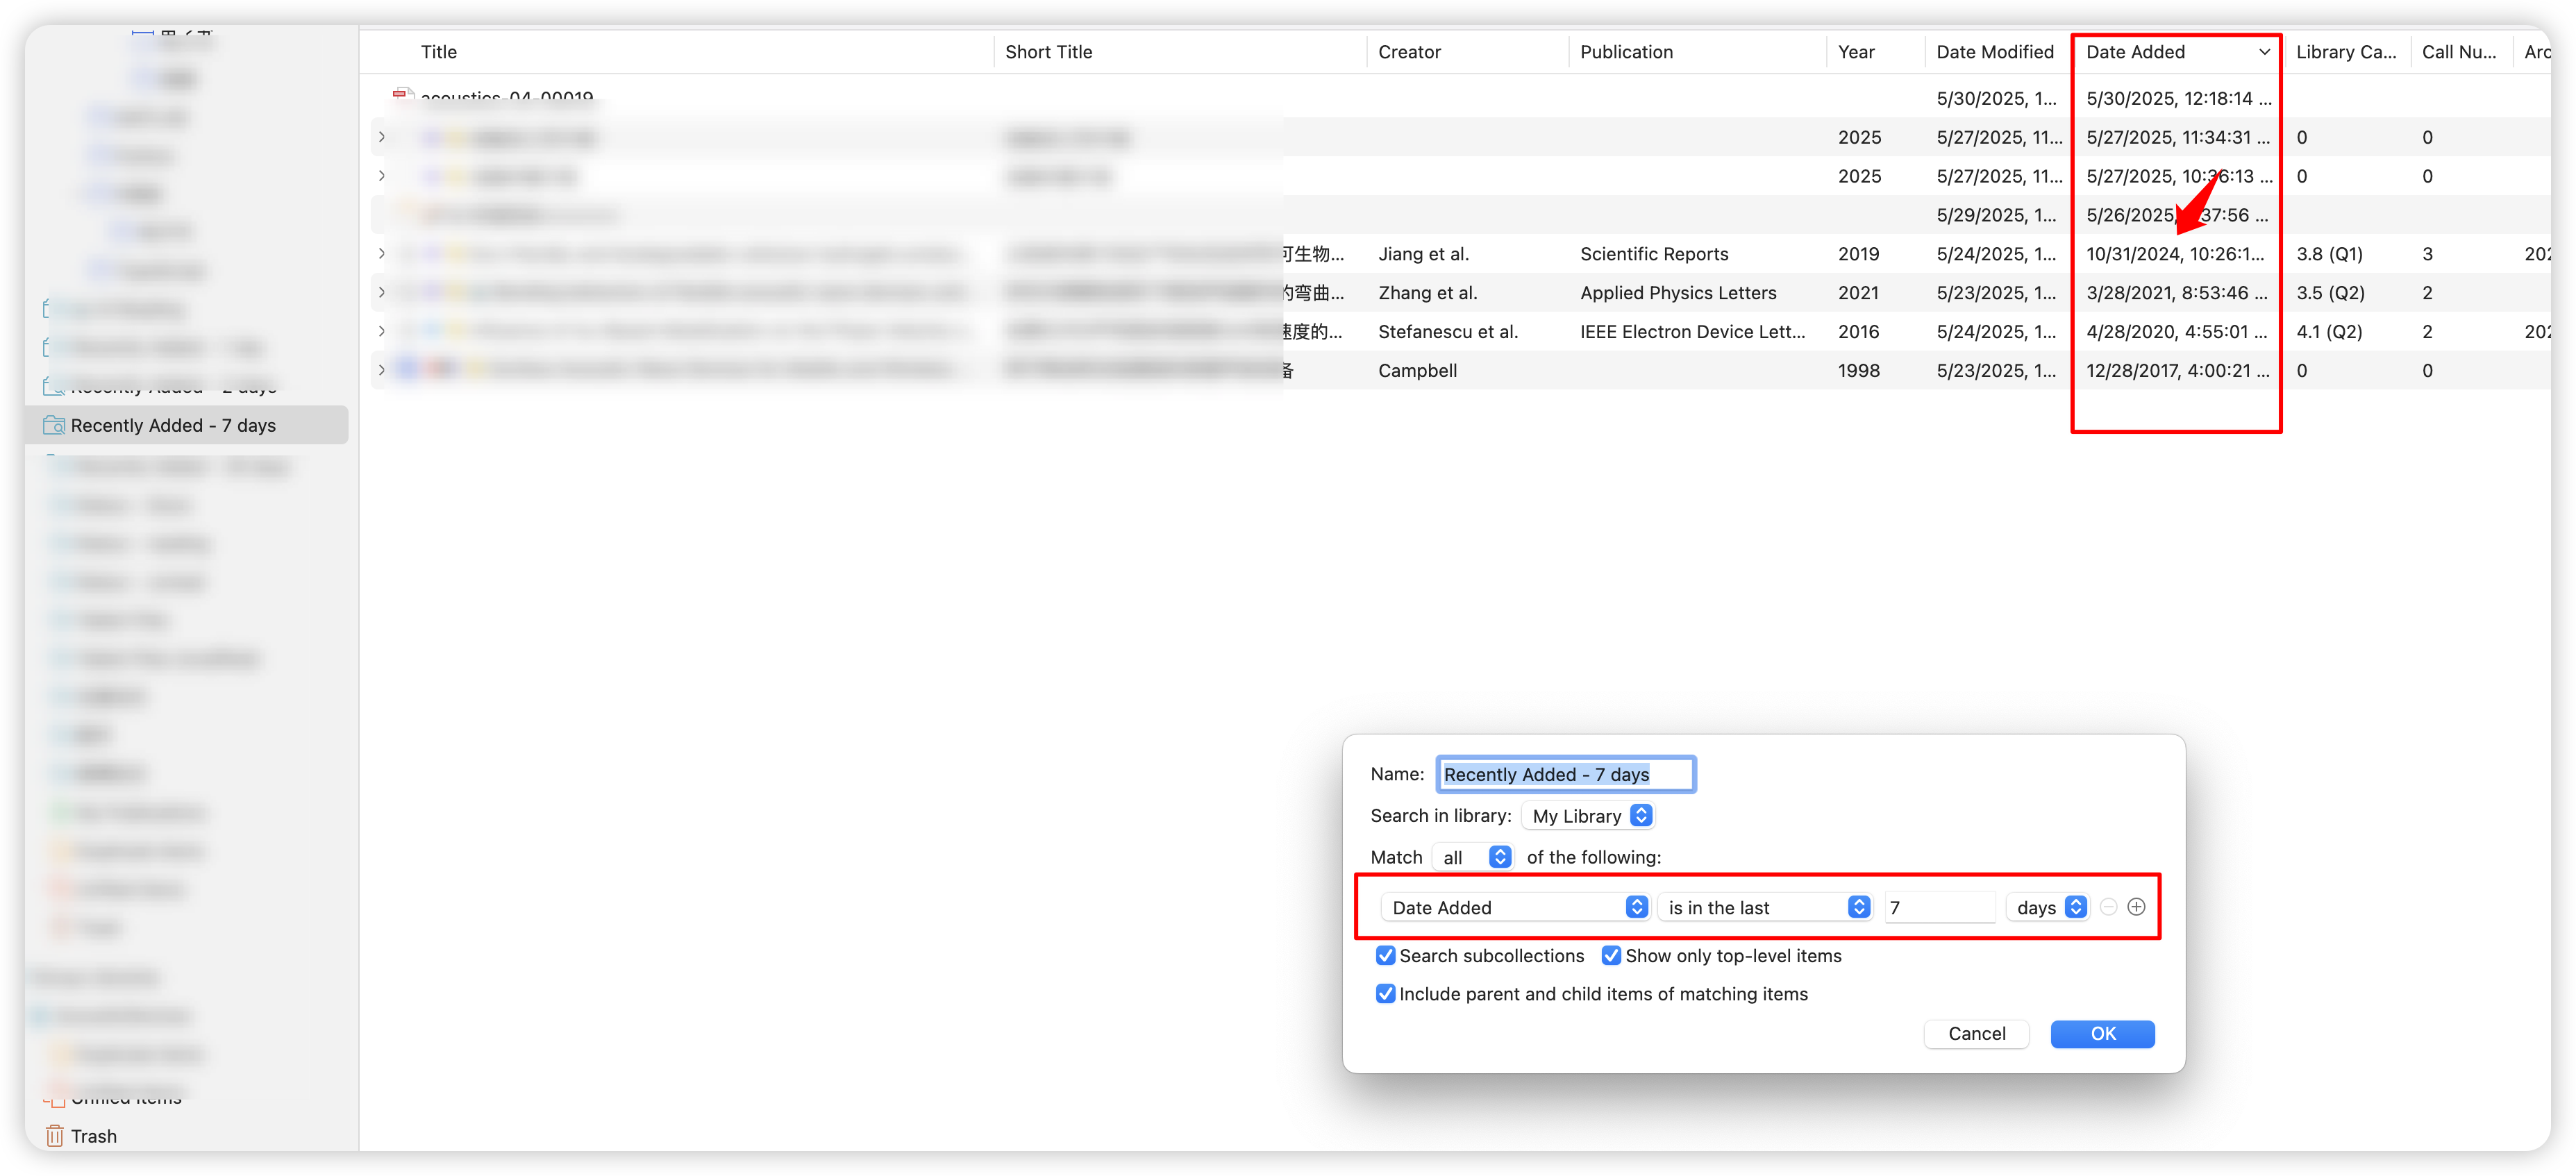
Task: Click the Recently Added 7 days saved search icon
Action: tap(54, 425)
